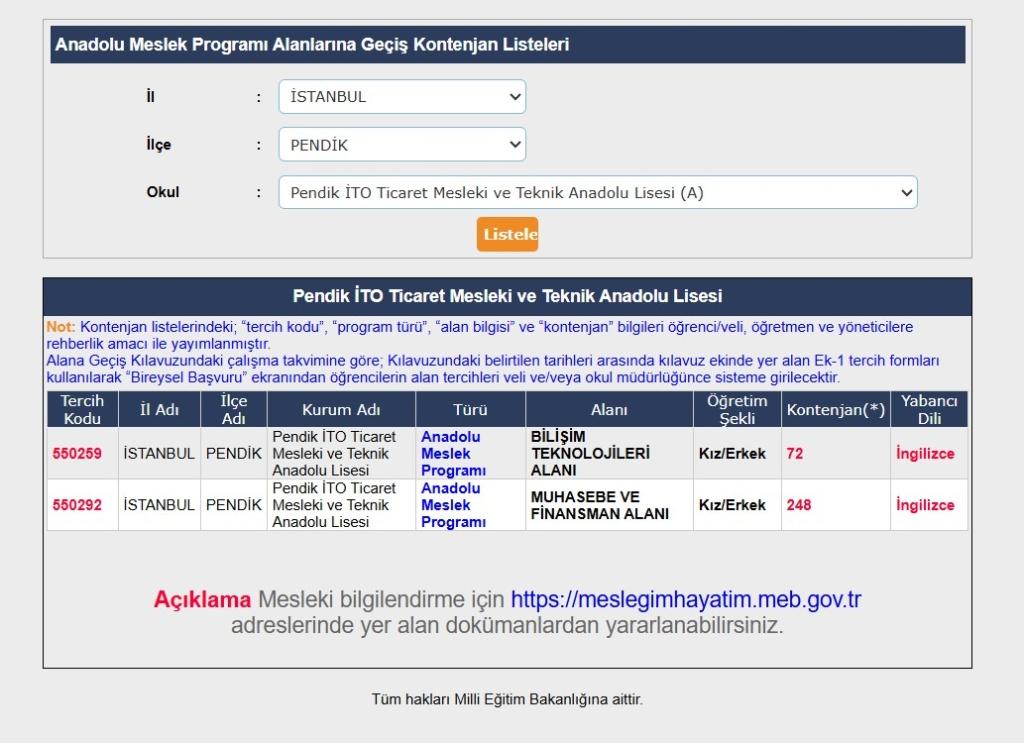
Task: Click the kontenjan value 248
Action: (x=799, y=505)
